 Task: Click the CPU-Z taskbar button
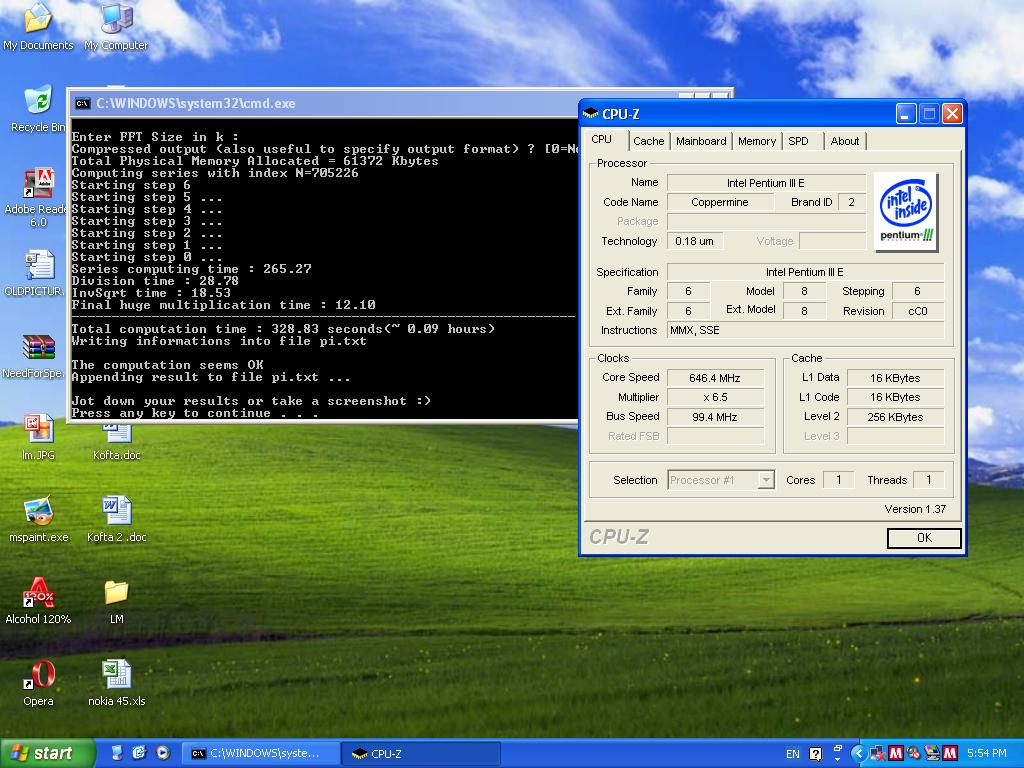pyautogui.click(x=422, y=754)
